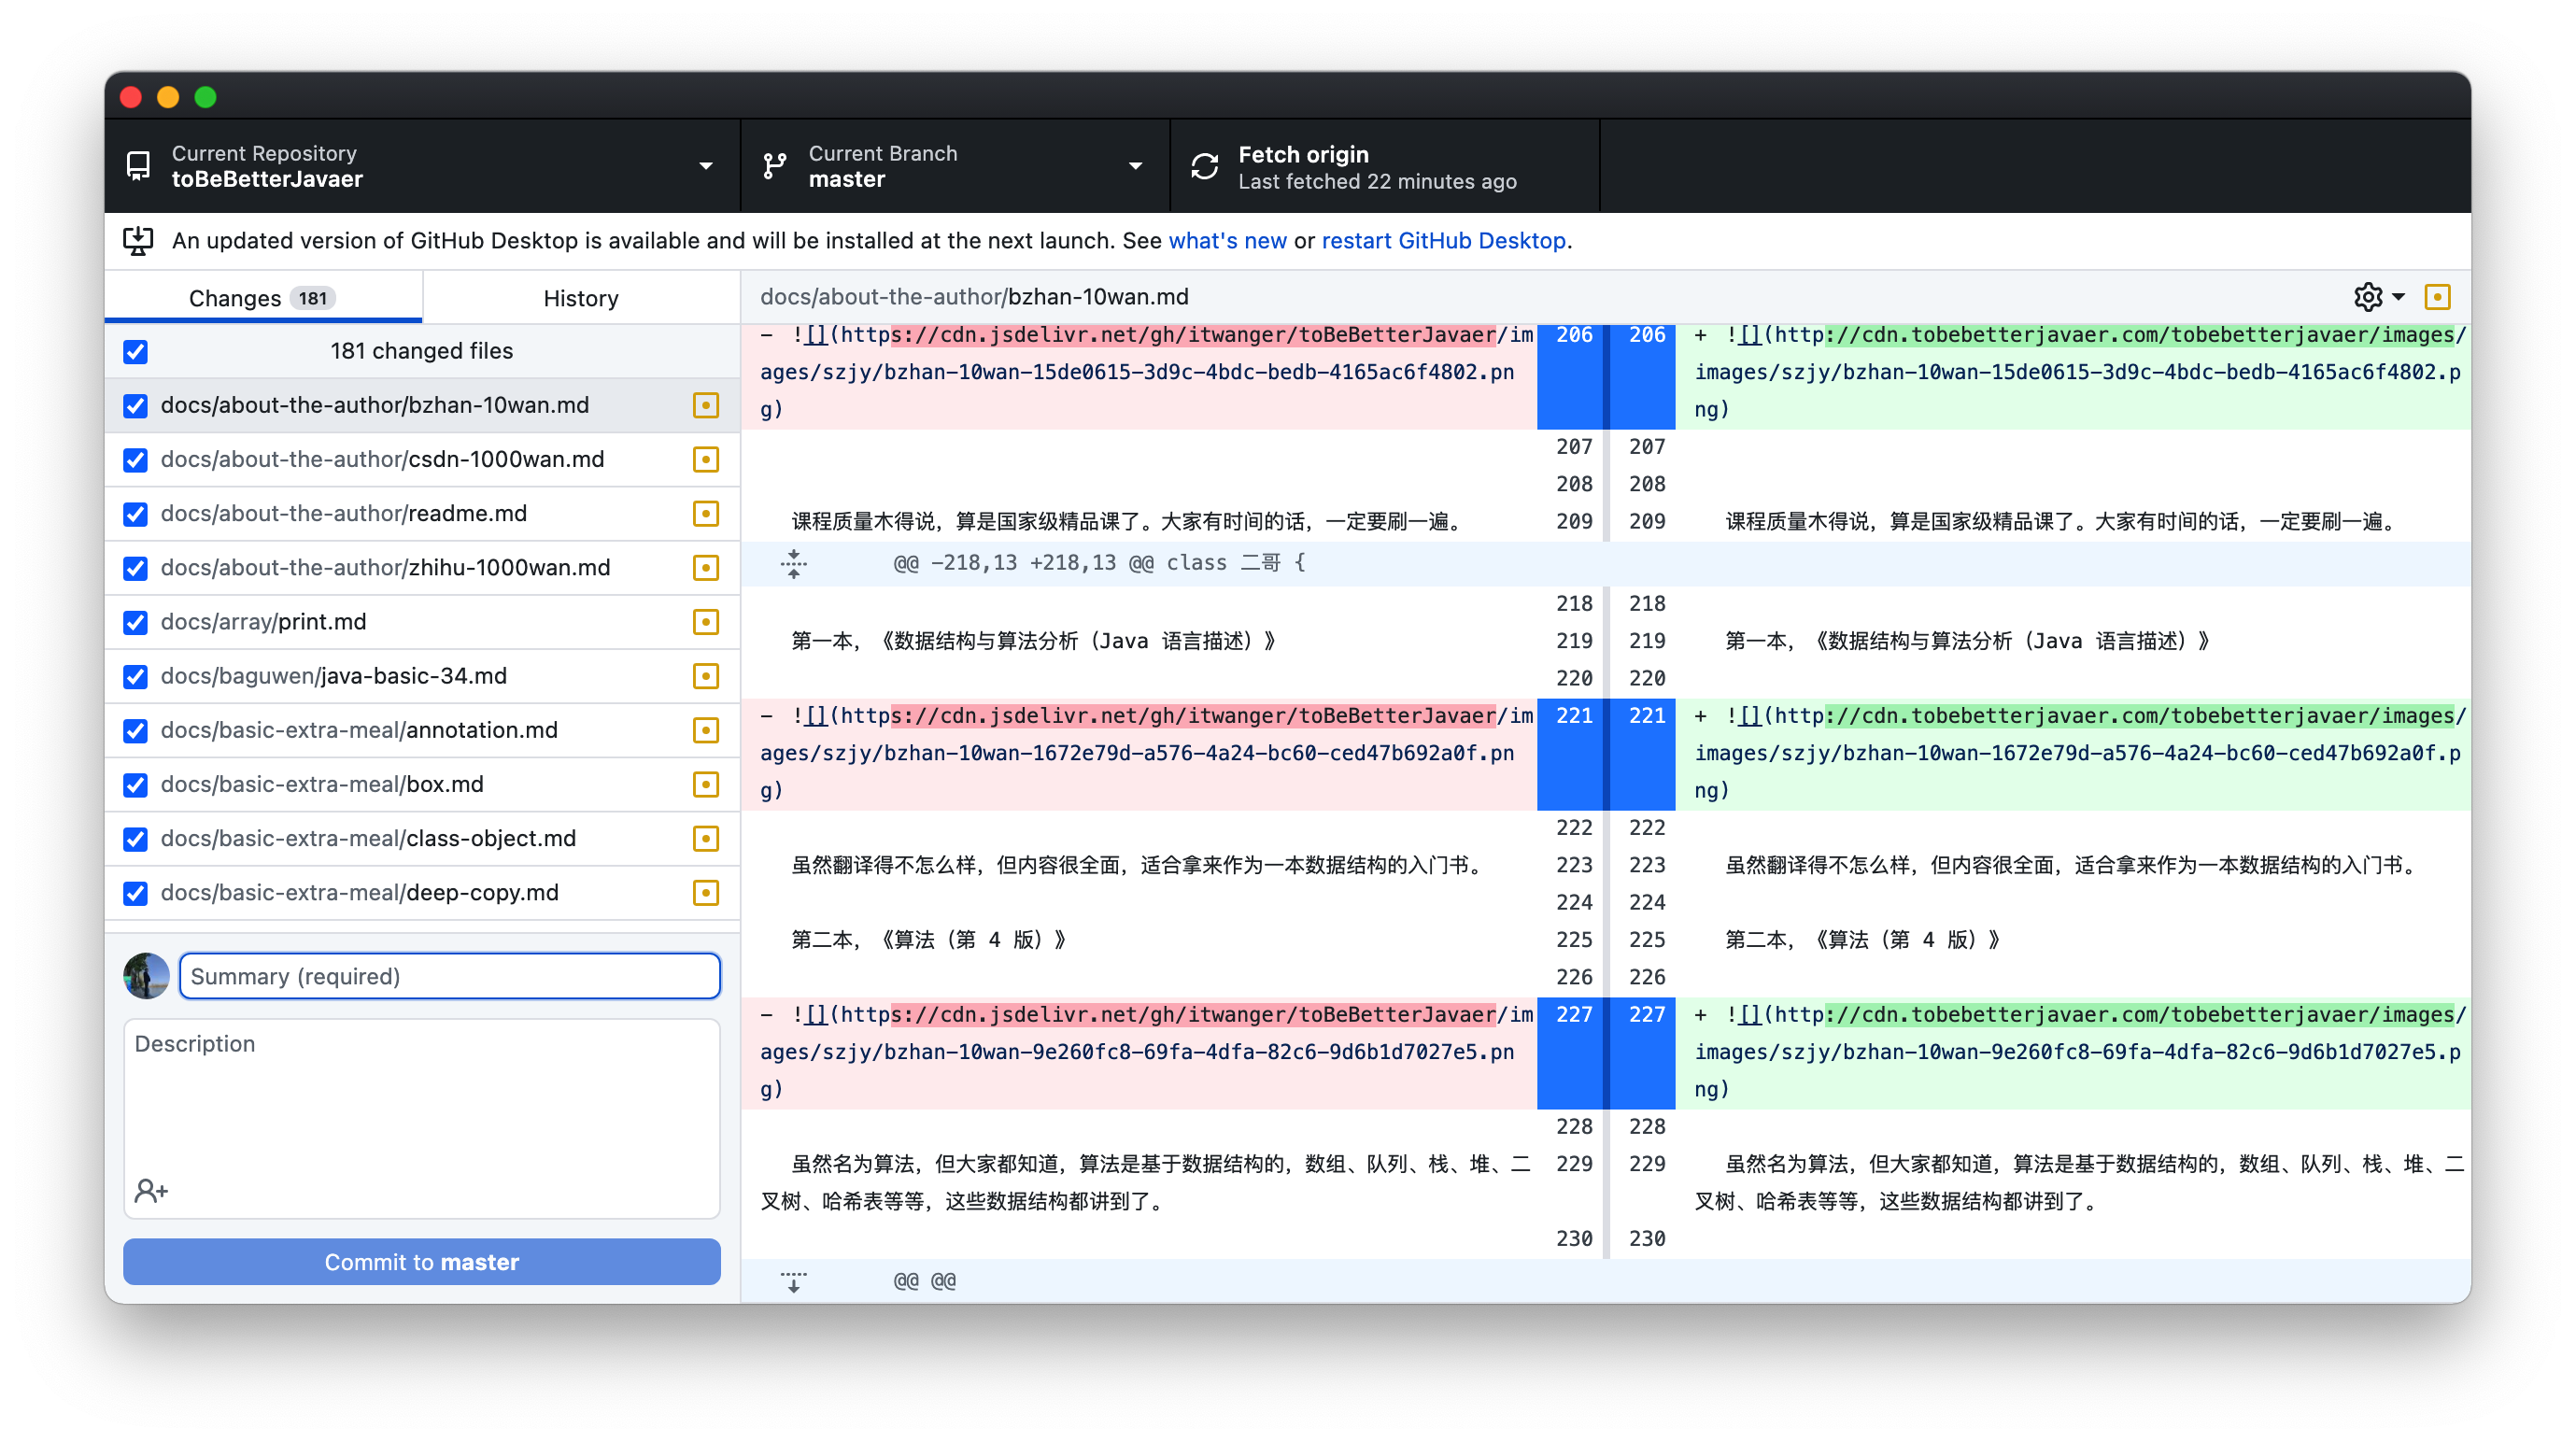The height and width of the screenshot is (1442, 2576).
Task: Click modified status icon for csdn-1000wan.md
Action: (706, 459)
